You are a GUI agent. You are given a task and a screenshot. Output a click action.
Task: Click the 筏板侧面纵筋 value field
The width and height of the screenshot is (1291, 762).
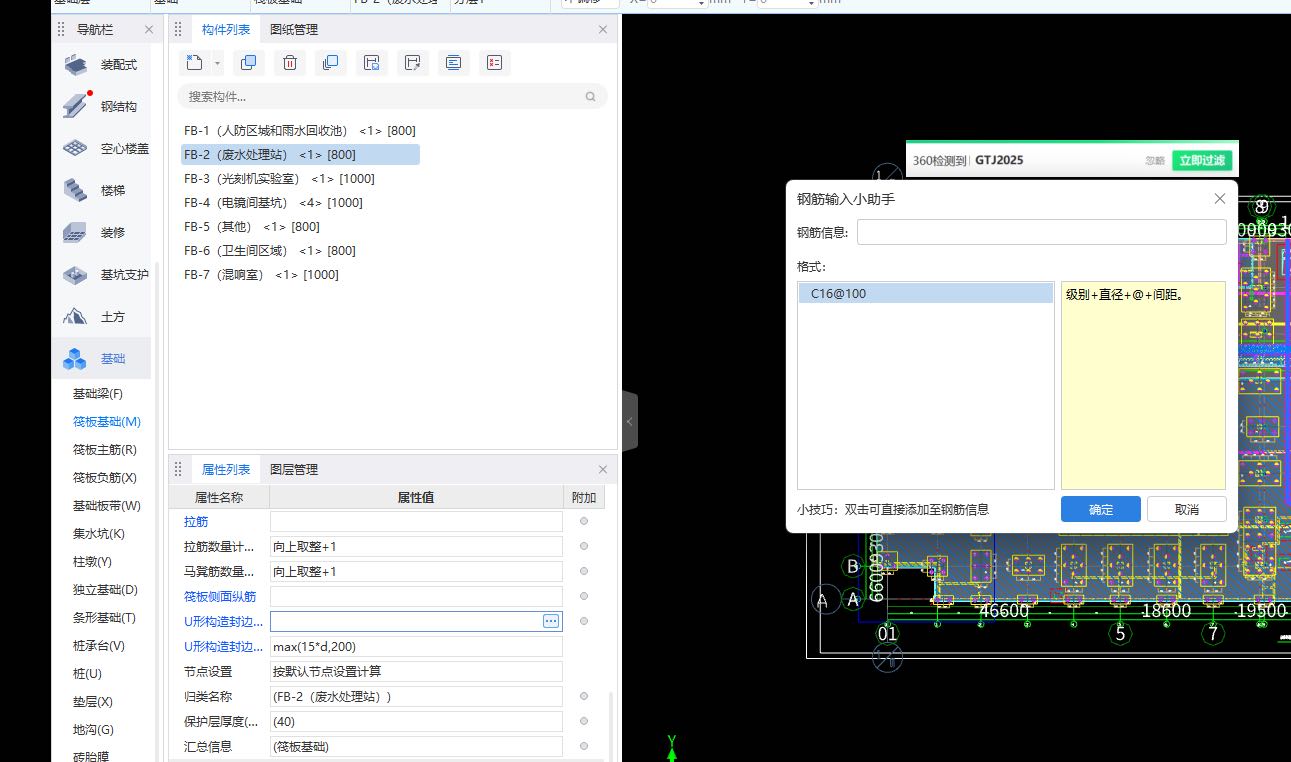tap(416, 596)
